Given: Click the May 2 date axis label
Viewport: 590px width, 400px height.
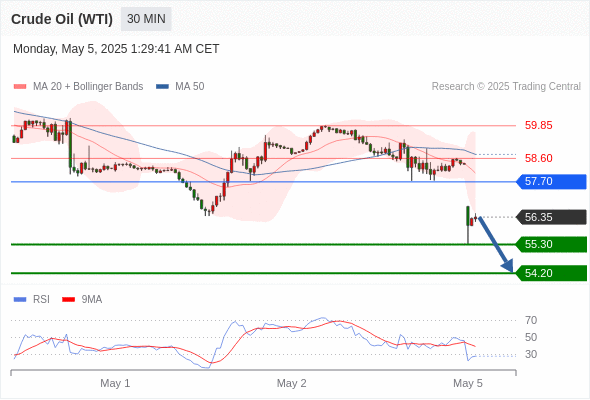Looking at the screenshot, I should coord(292,383).
